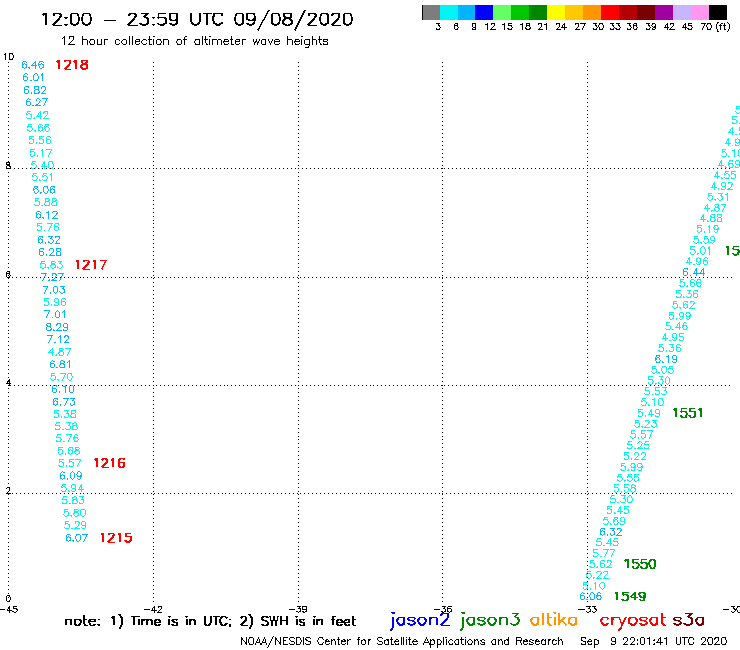Click the wave height value 5.88
The height and width of the screenshot is (650, 740).
[46, 202]
